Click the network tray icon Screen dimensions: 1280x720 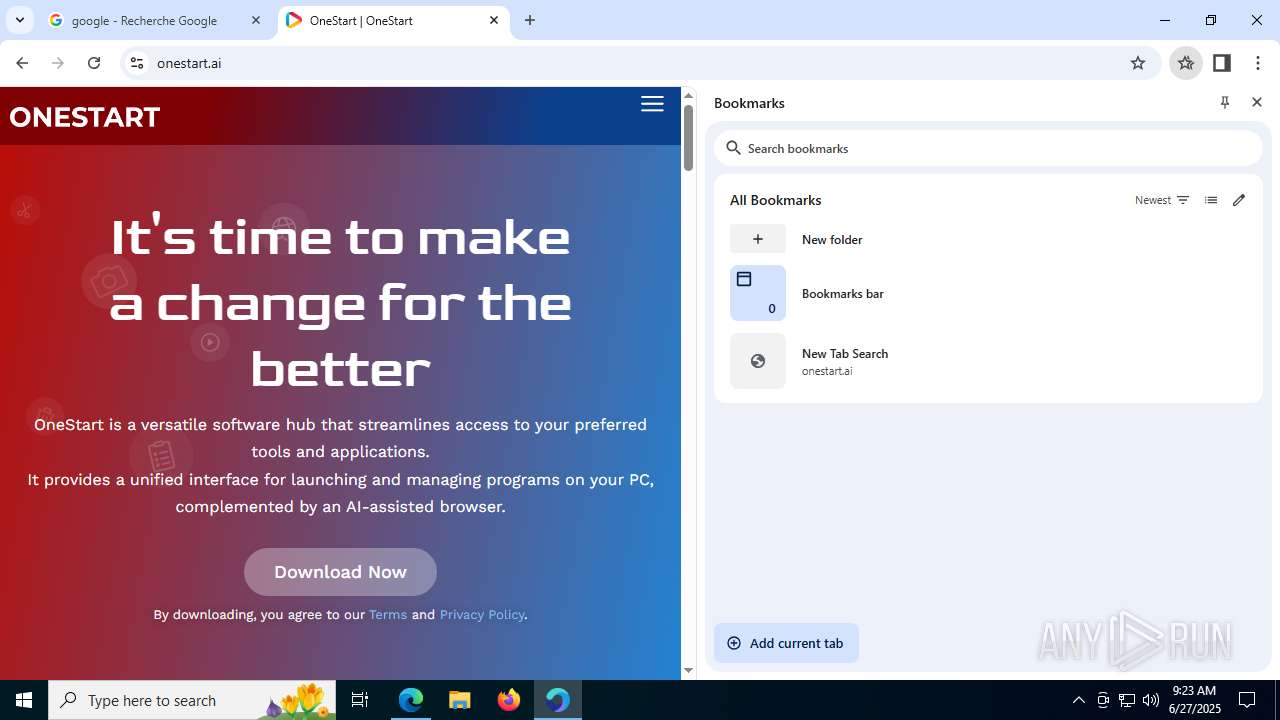1127,700
